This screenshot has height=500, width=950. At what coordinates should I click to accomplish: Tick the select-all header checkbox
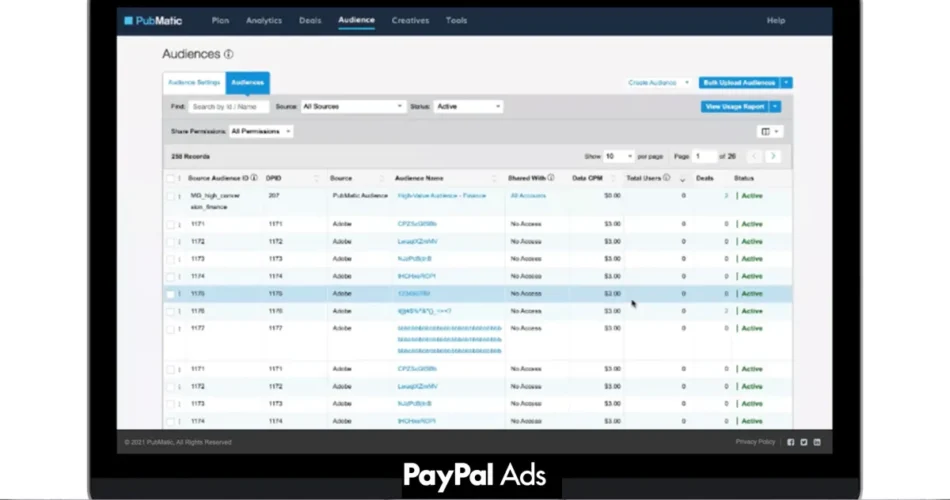170,179
